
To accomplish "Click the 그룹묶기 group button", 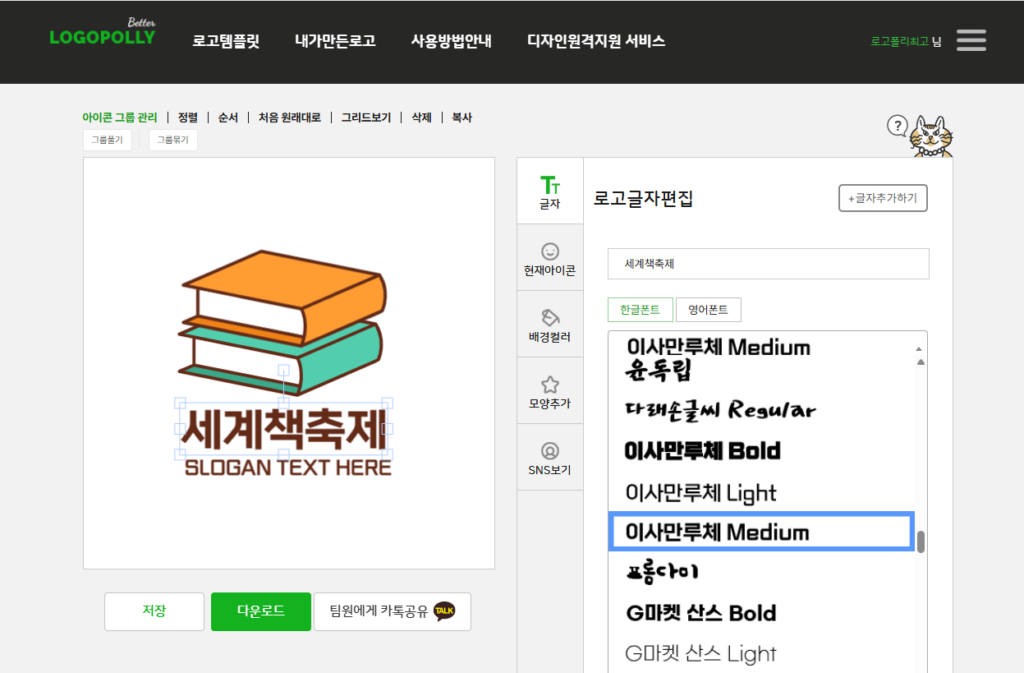I will coord(173,140).
